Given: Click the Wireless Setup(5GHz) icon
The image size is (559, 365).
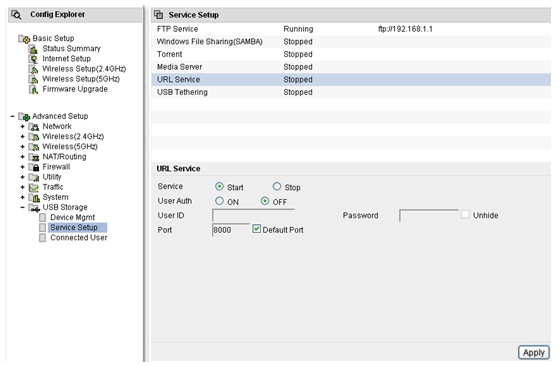Looking at the screenshot, I should (33, 79).
